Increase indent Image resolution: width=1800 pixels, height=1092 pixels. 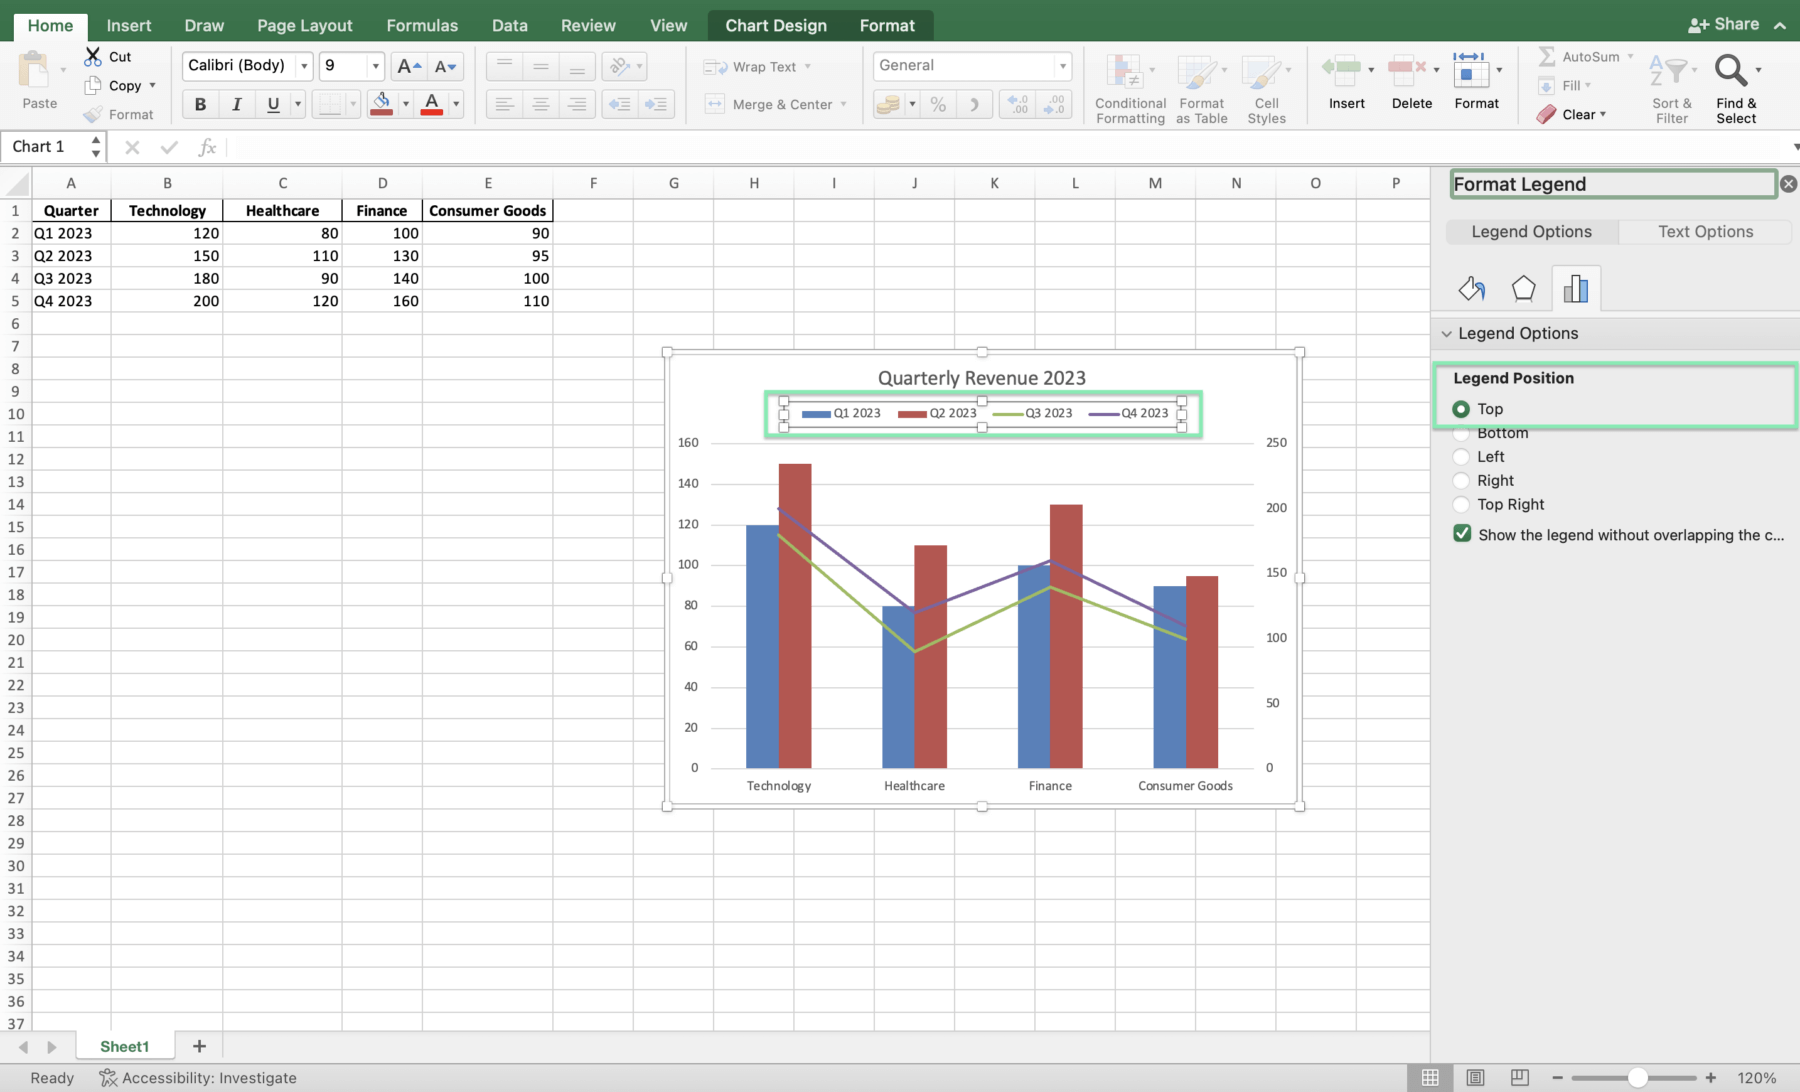point(656,104)
